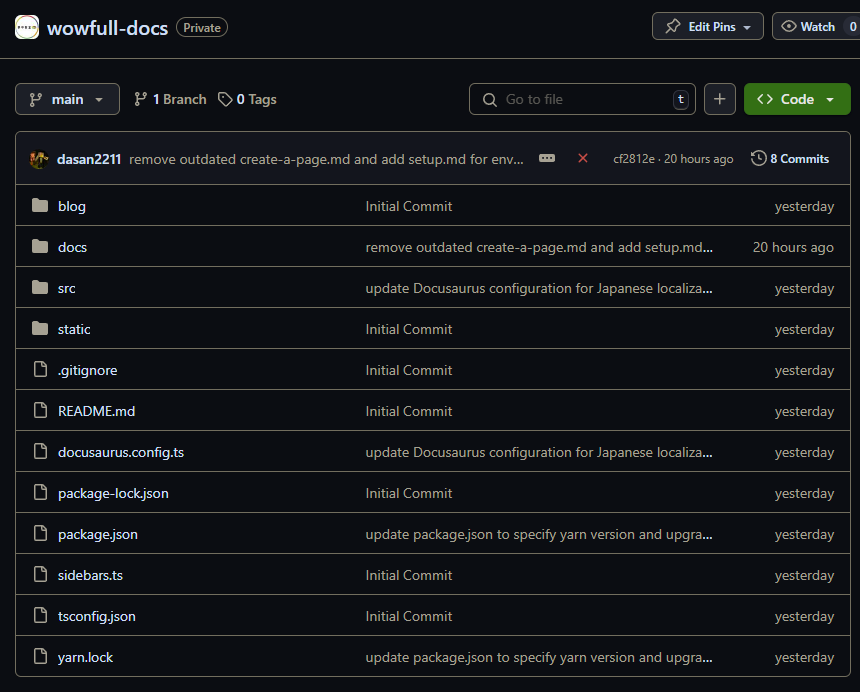View the 1 Branch list

pos(170,99)
